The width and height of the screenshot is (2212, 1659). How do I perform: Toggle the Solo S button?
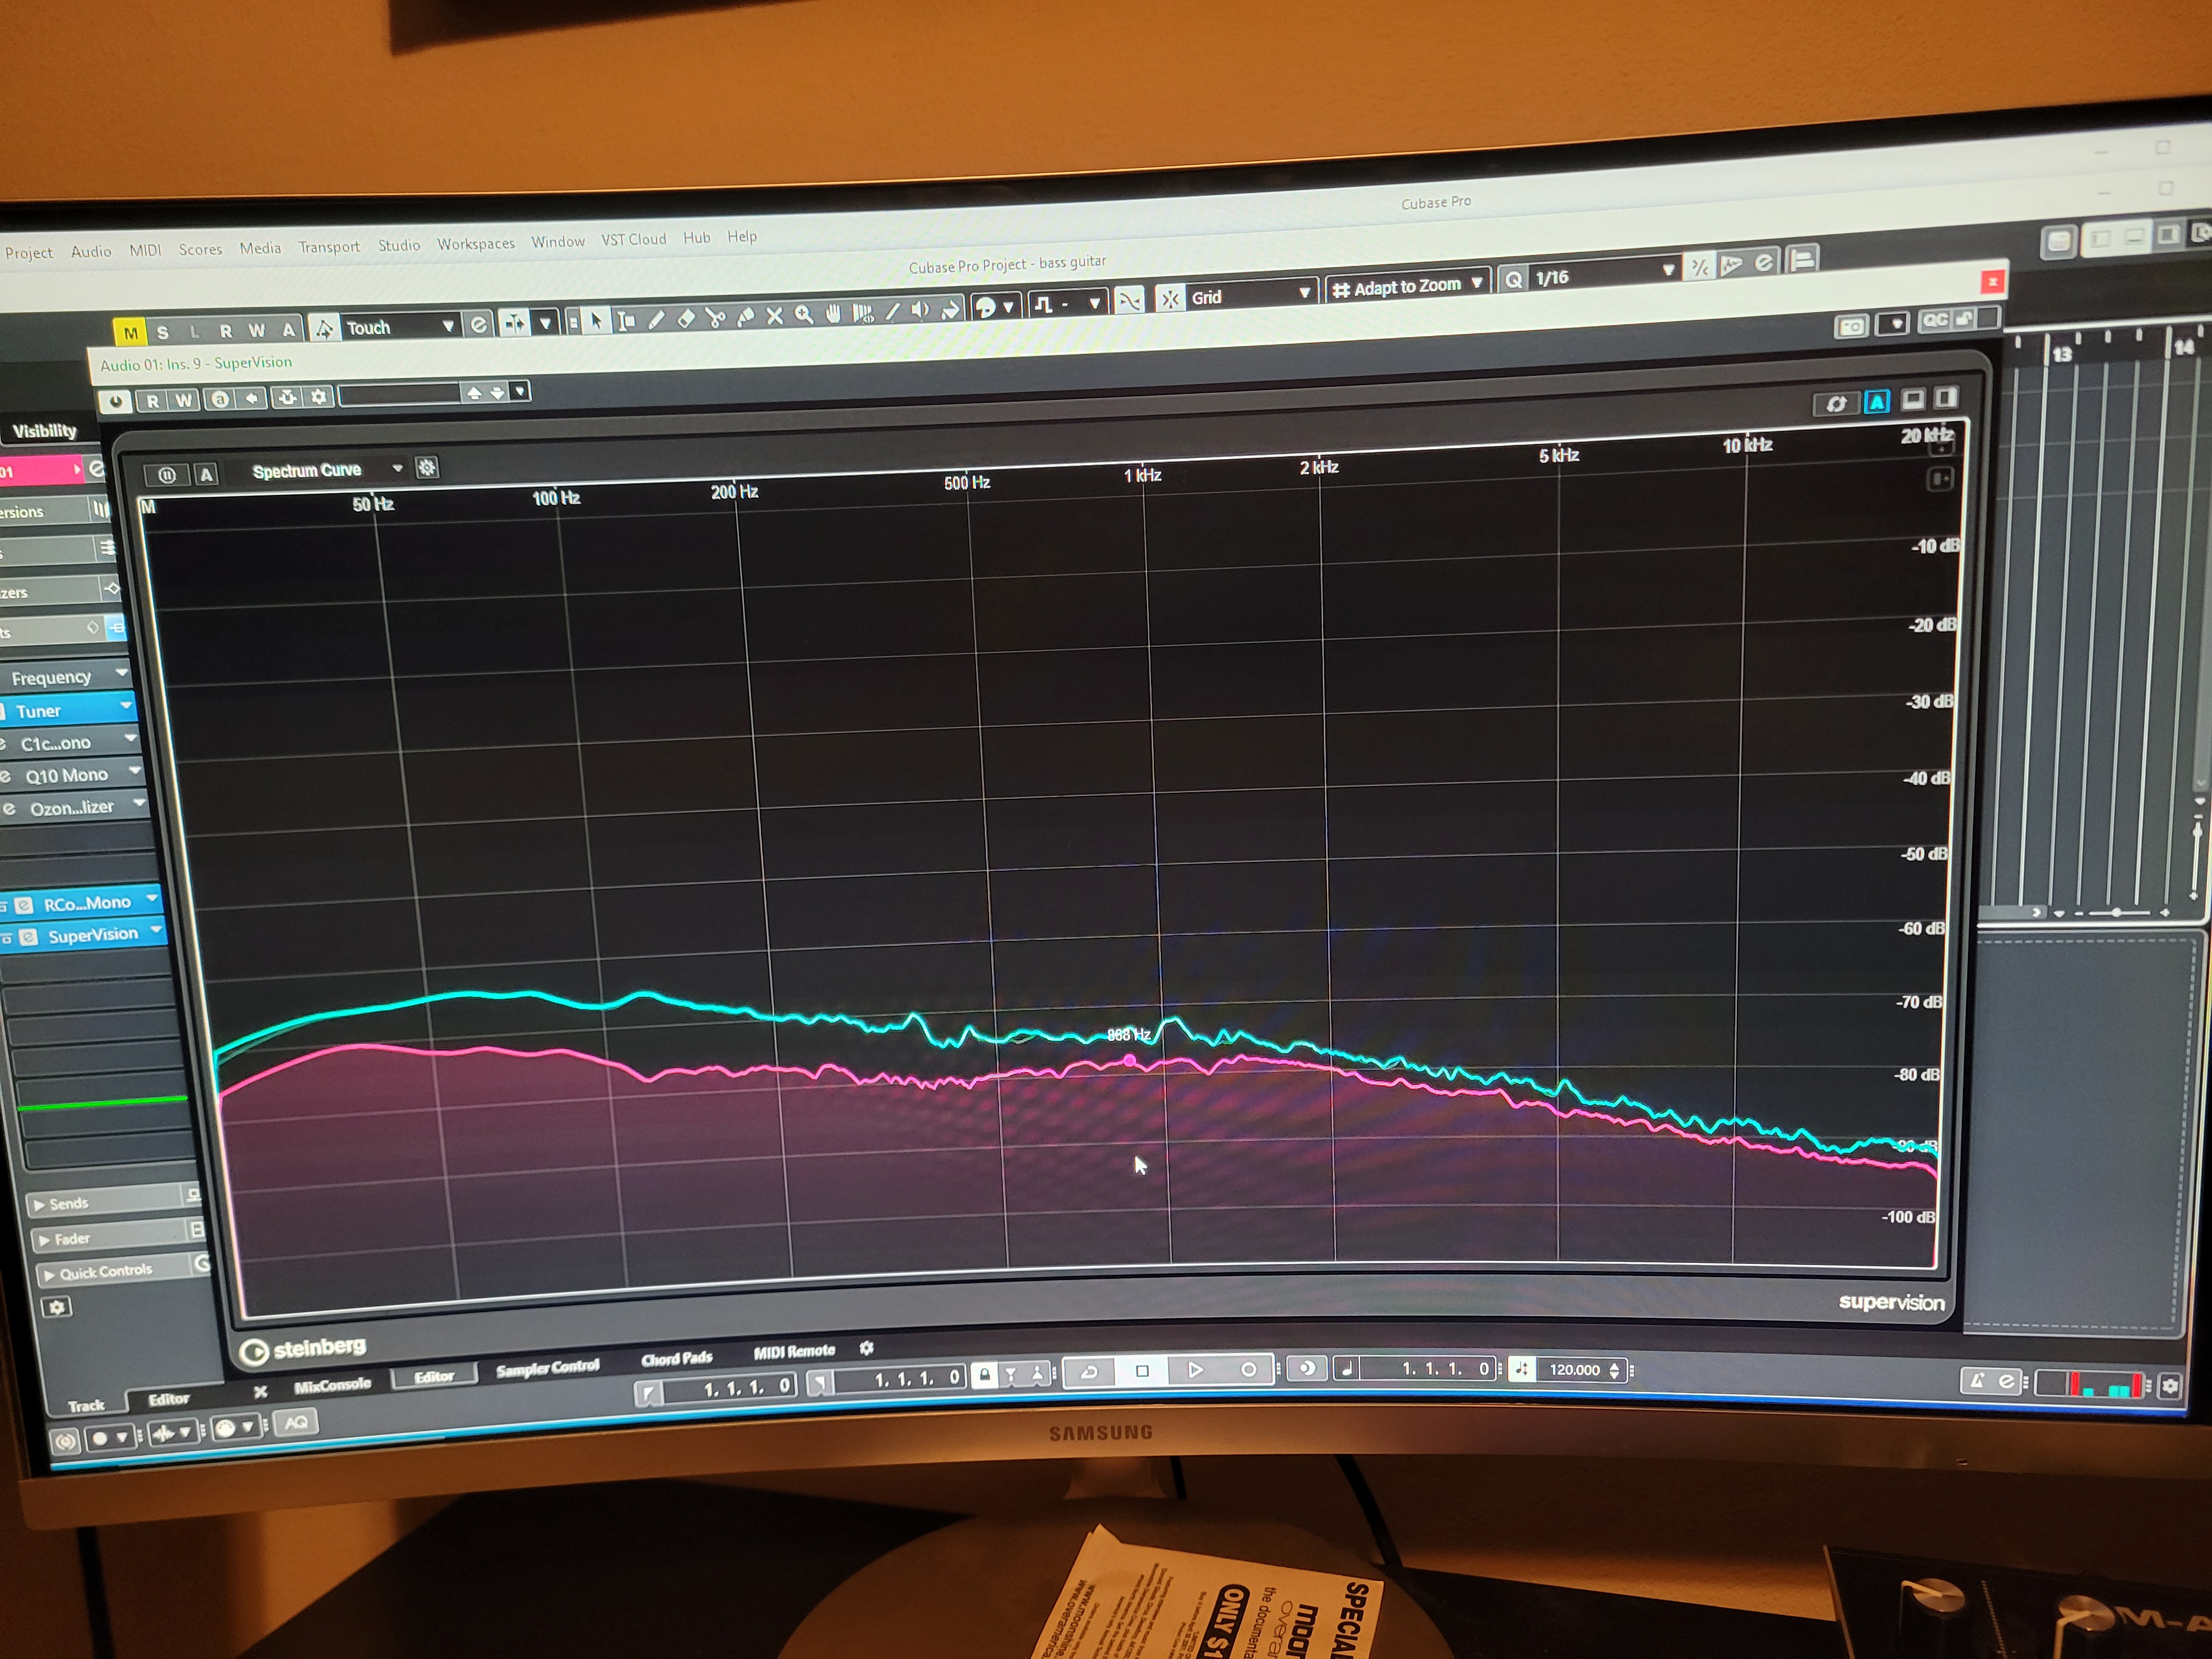point(163,332)
